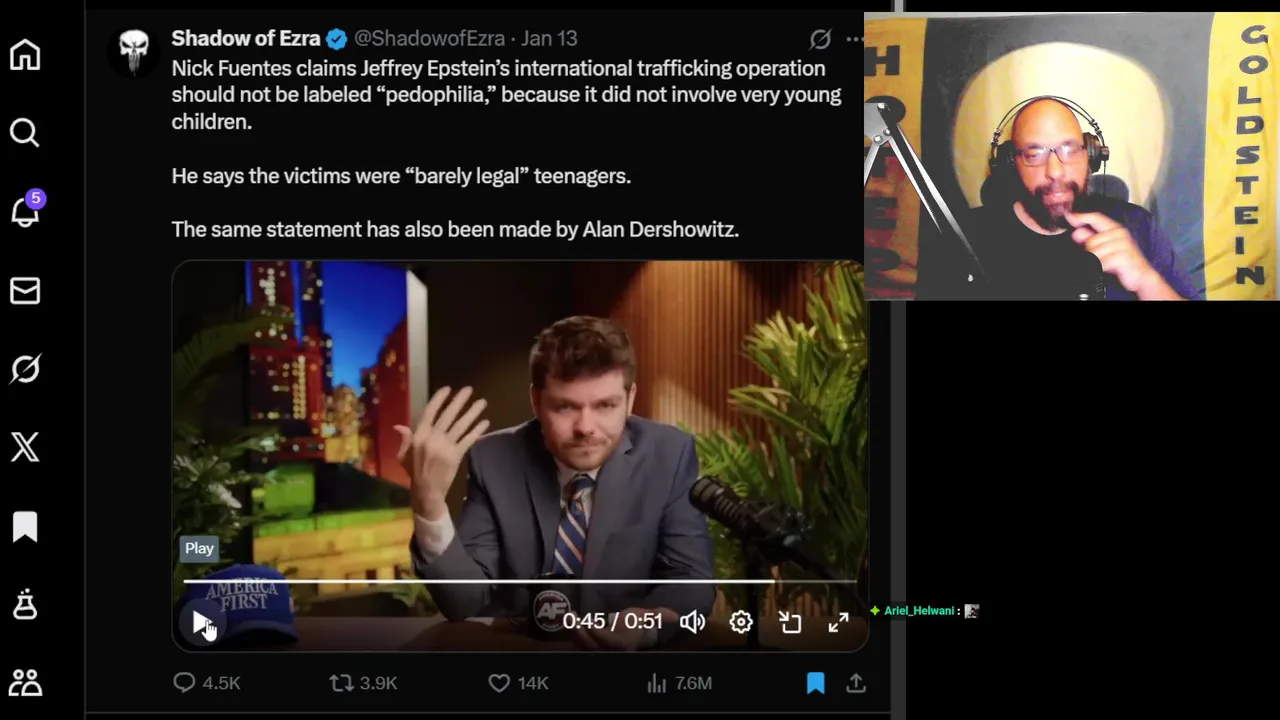Open the Home icon in the sidebar

coord(25,54)
